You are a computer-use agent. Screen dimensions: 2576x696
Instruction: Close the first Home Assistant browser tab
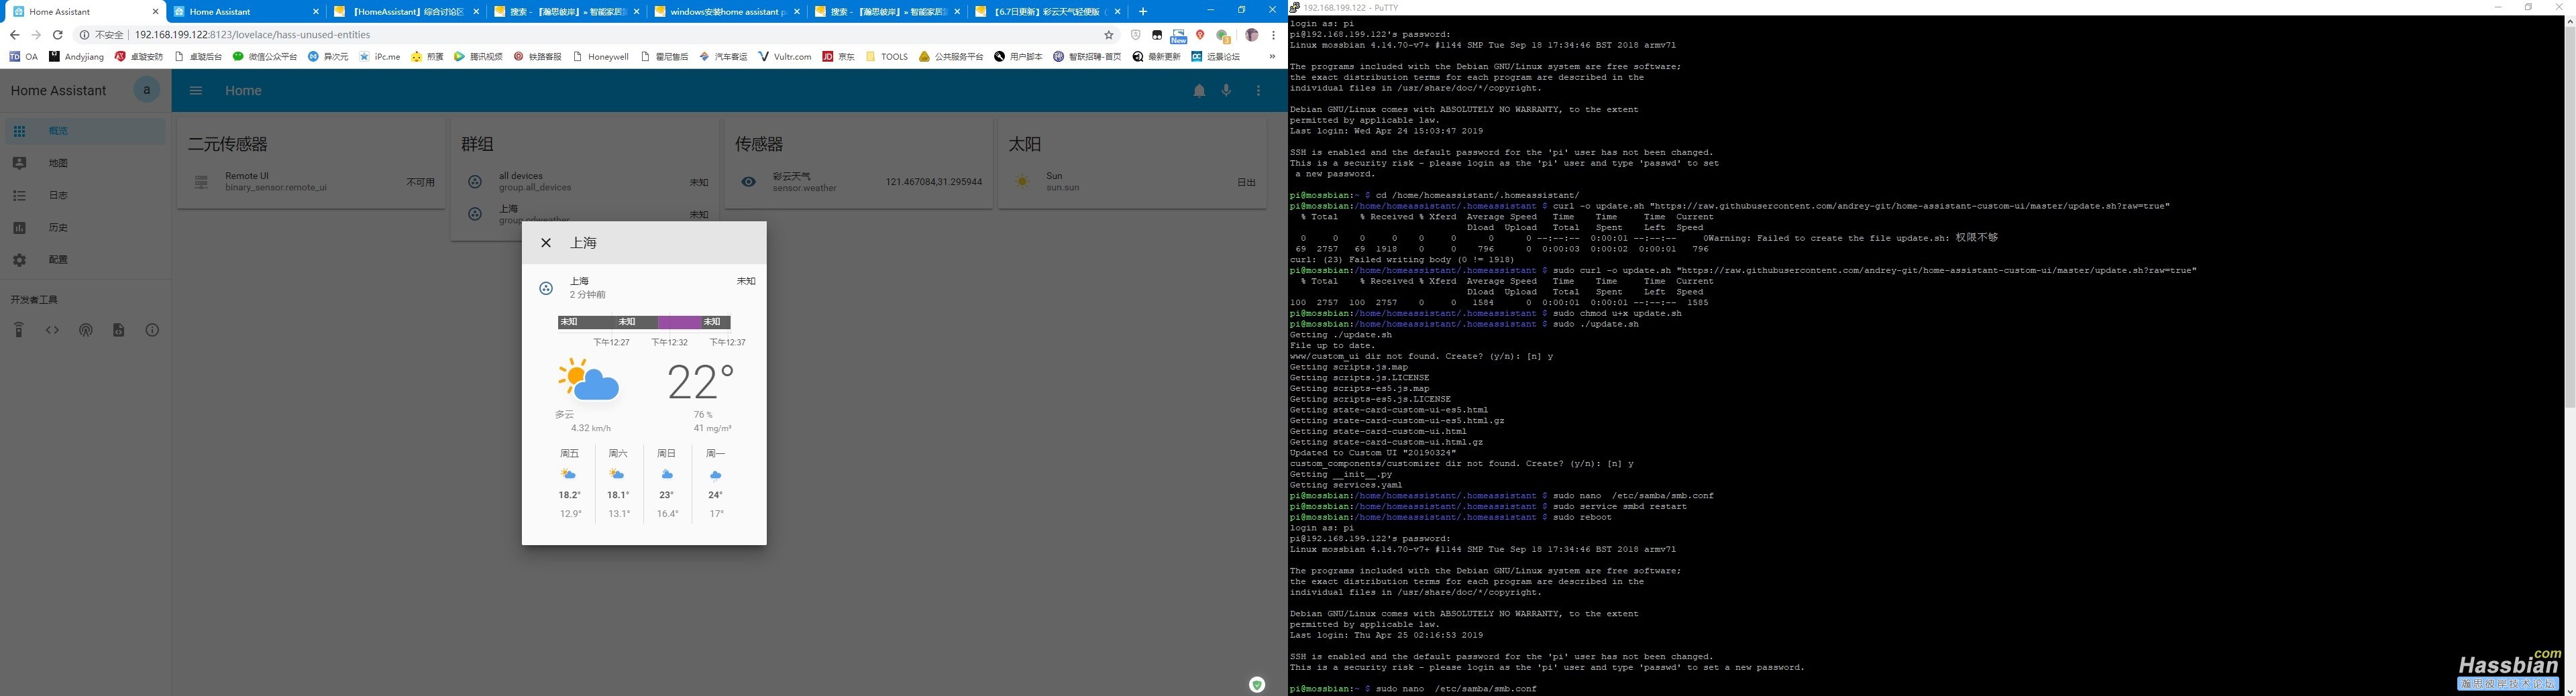tap(155, 12)
